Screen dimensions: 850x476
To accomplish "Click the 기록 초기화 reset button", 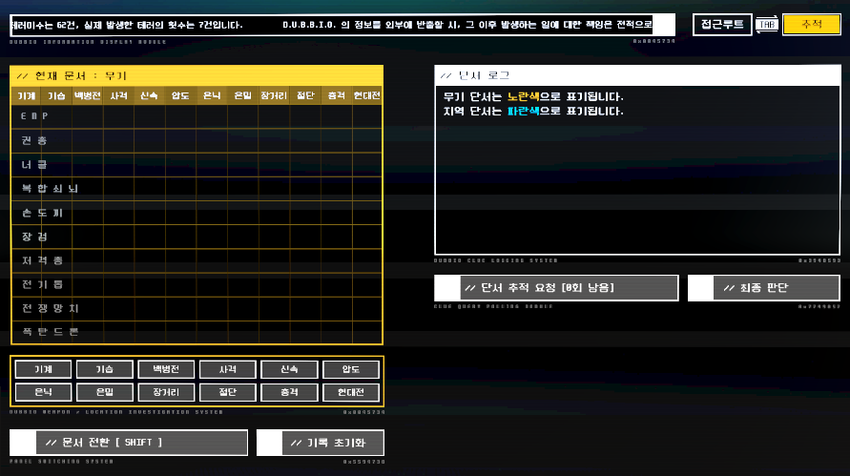I will pos(320,442).
